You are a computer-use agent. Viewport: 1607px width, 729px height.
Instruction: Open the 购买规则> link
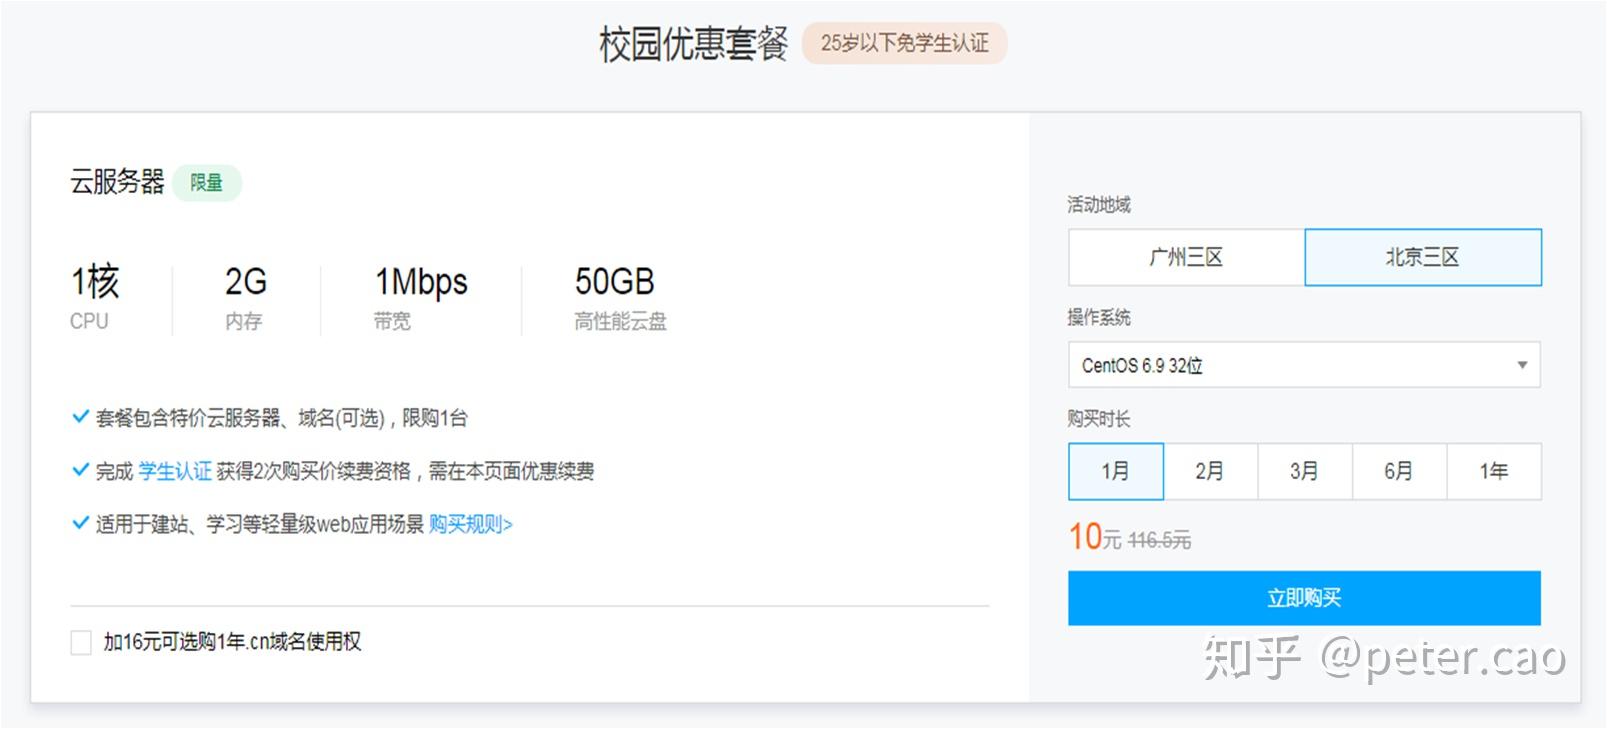(470, 524)
